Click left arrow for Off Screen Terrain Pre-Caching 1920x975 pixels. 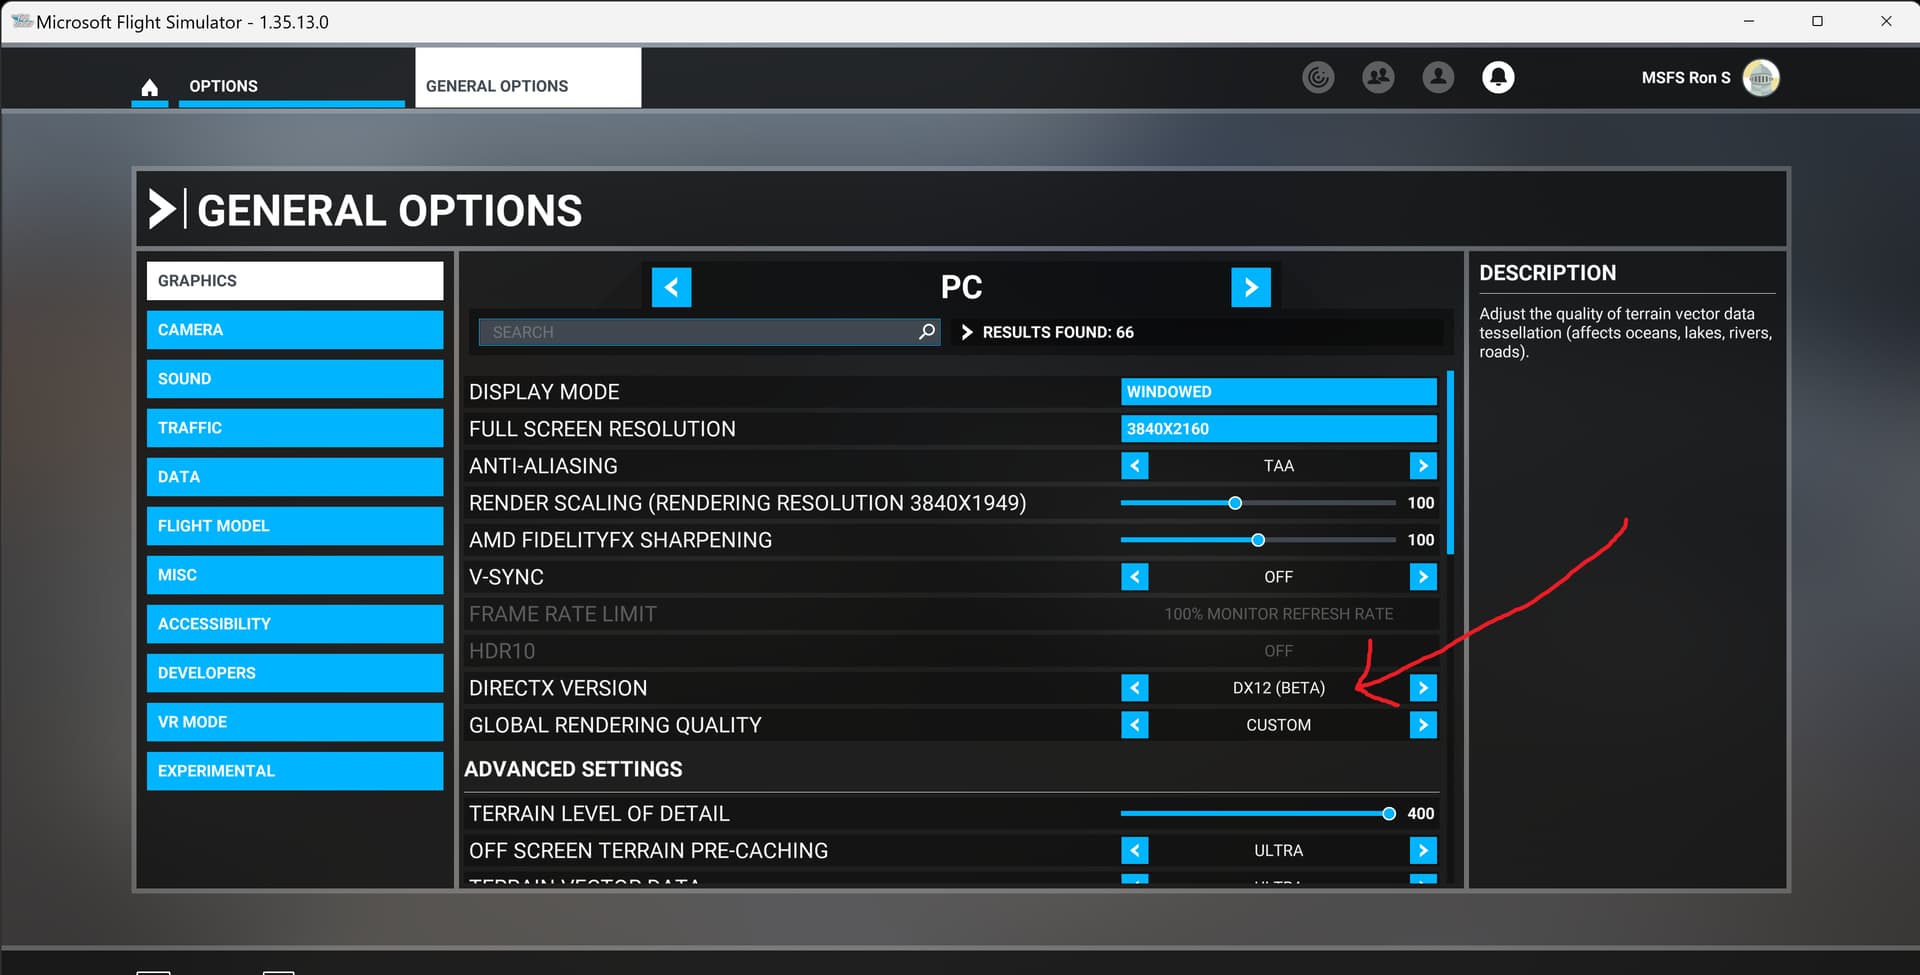1135,851
